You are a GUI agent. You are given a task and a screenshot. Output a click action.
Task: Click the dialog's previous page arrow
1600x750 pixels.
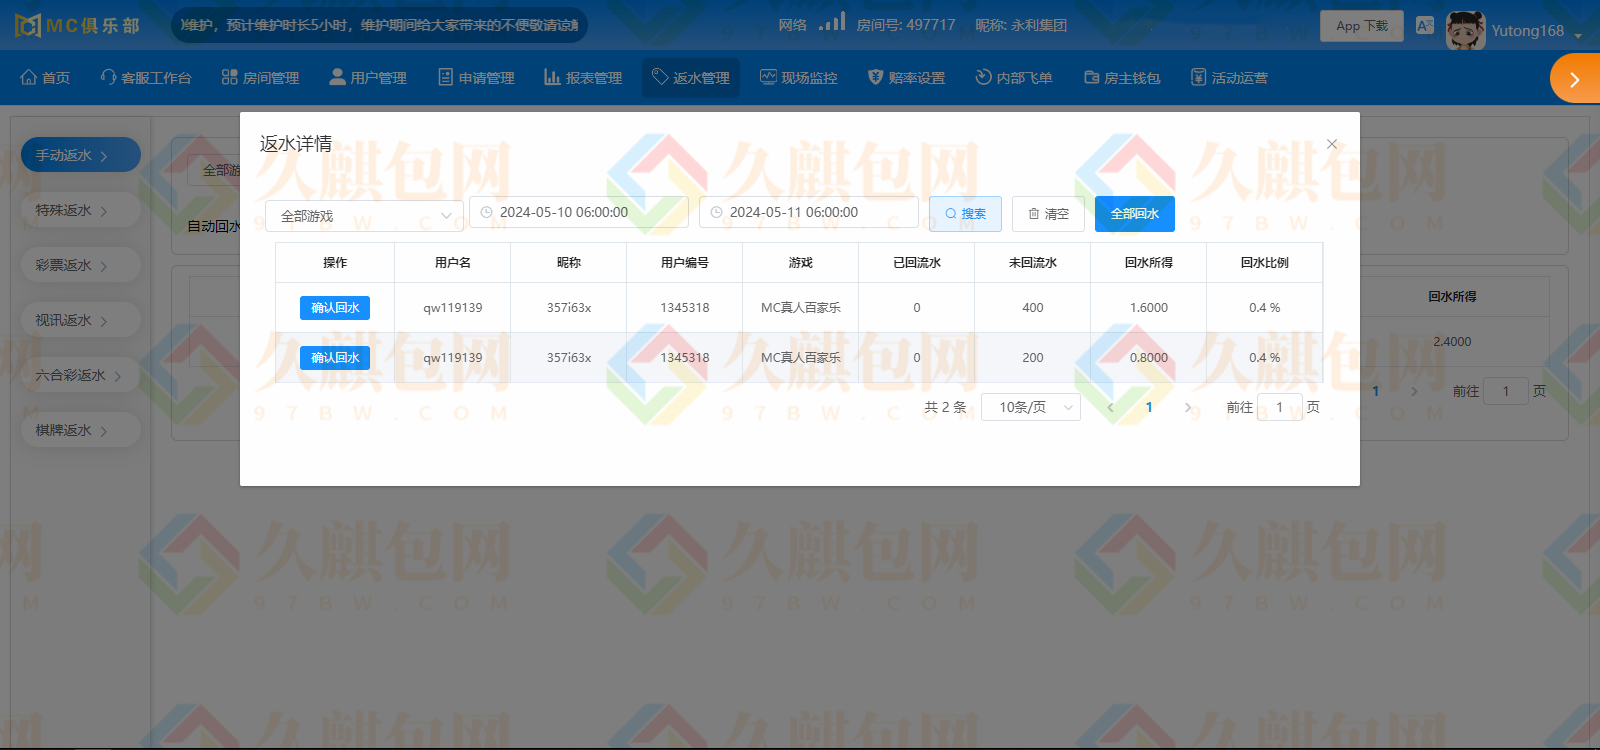[x=1111, y=407]
